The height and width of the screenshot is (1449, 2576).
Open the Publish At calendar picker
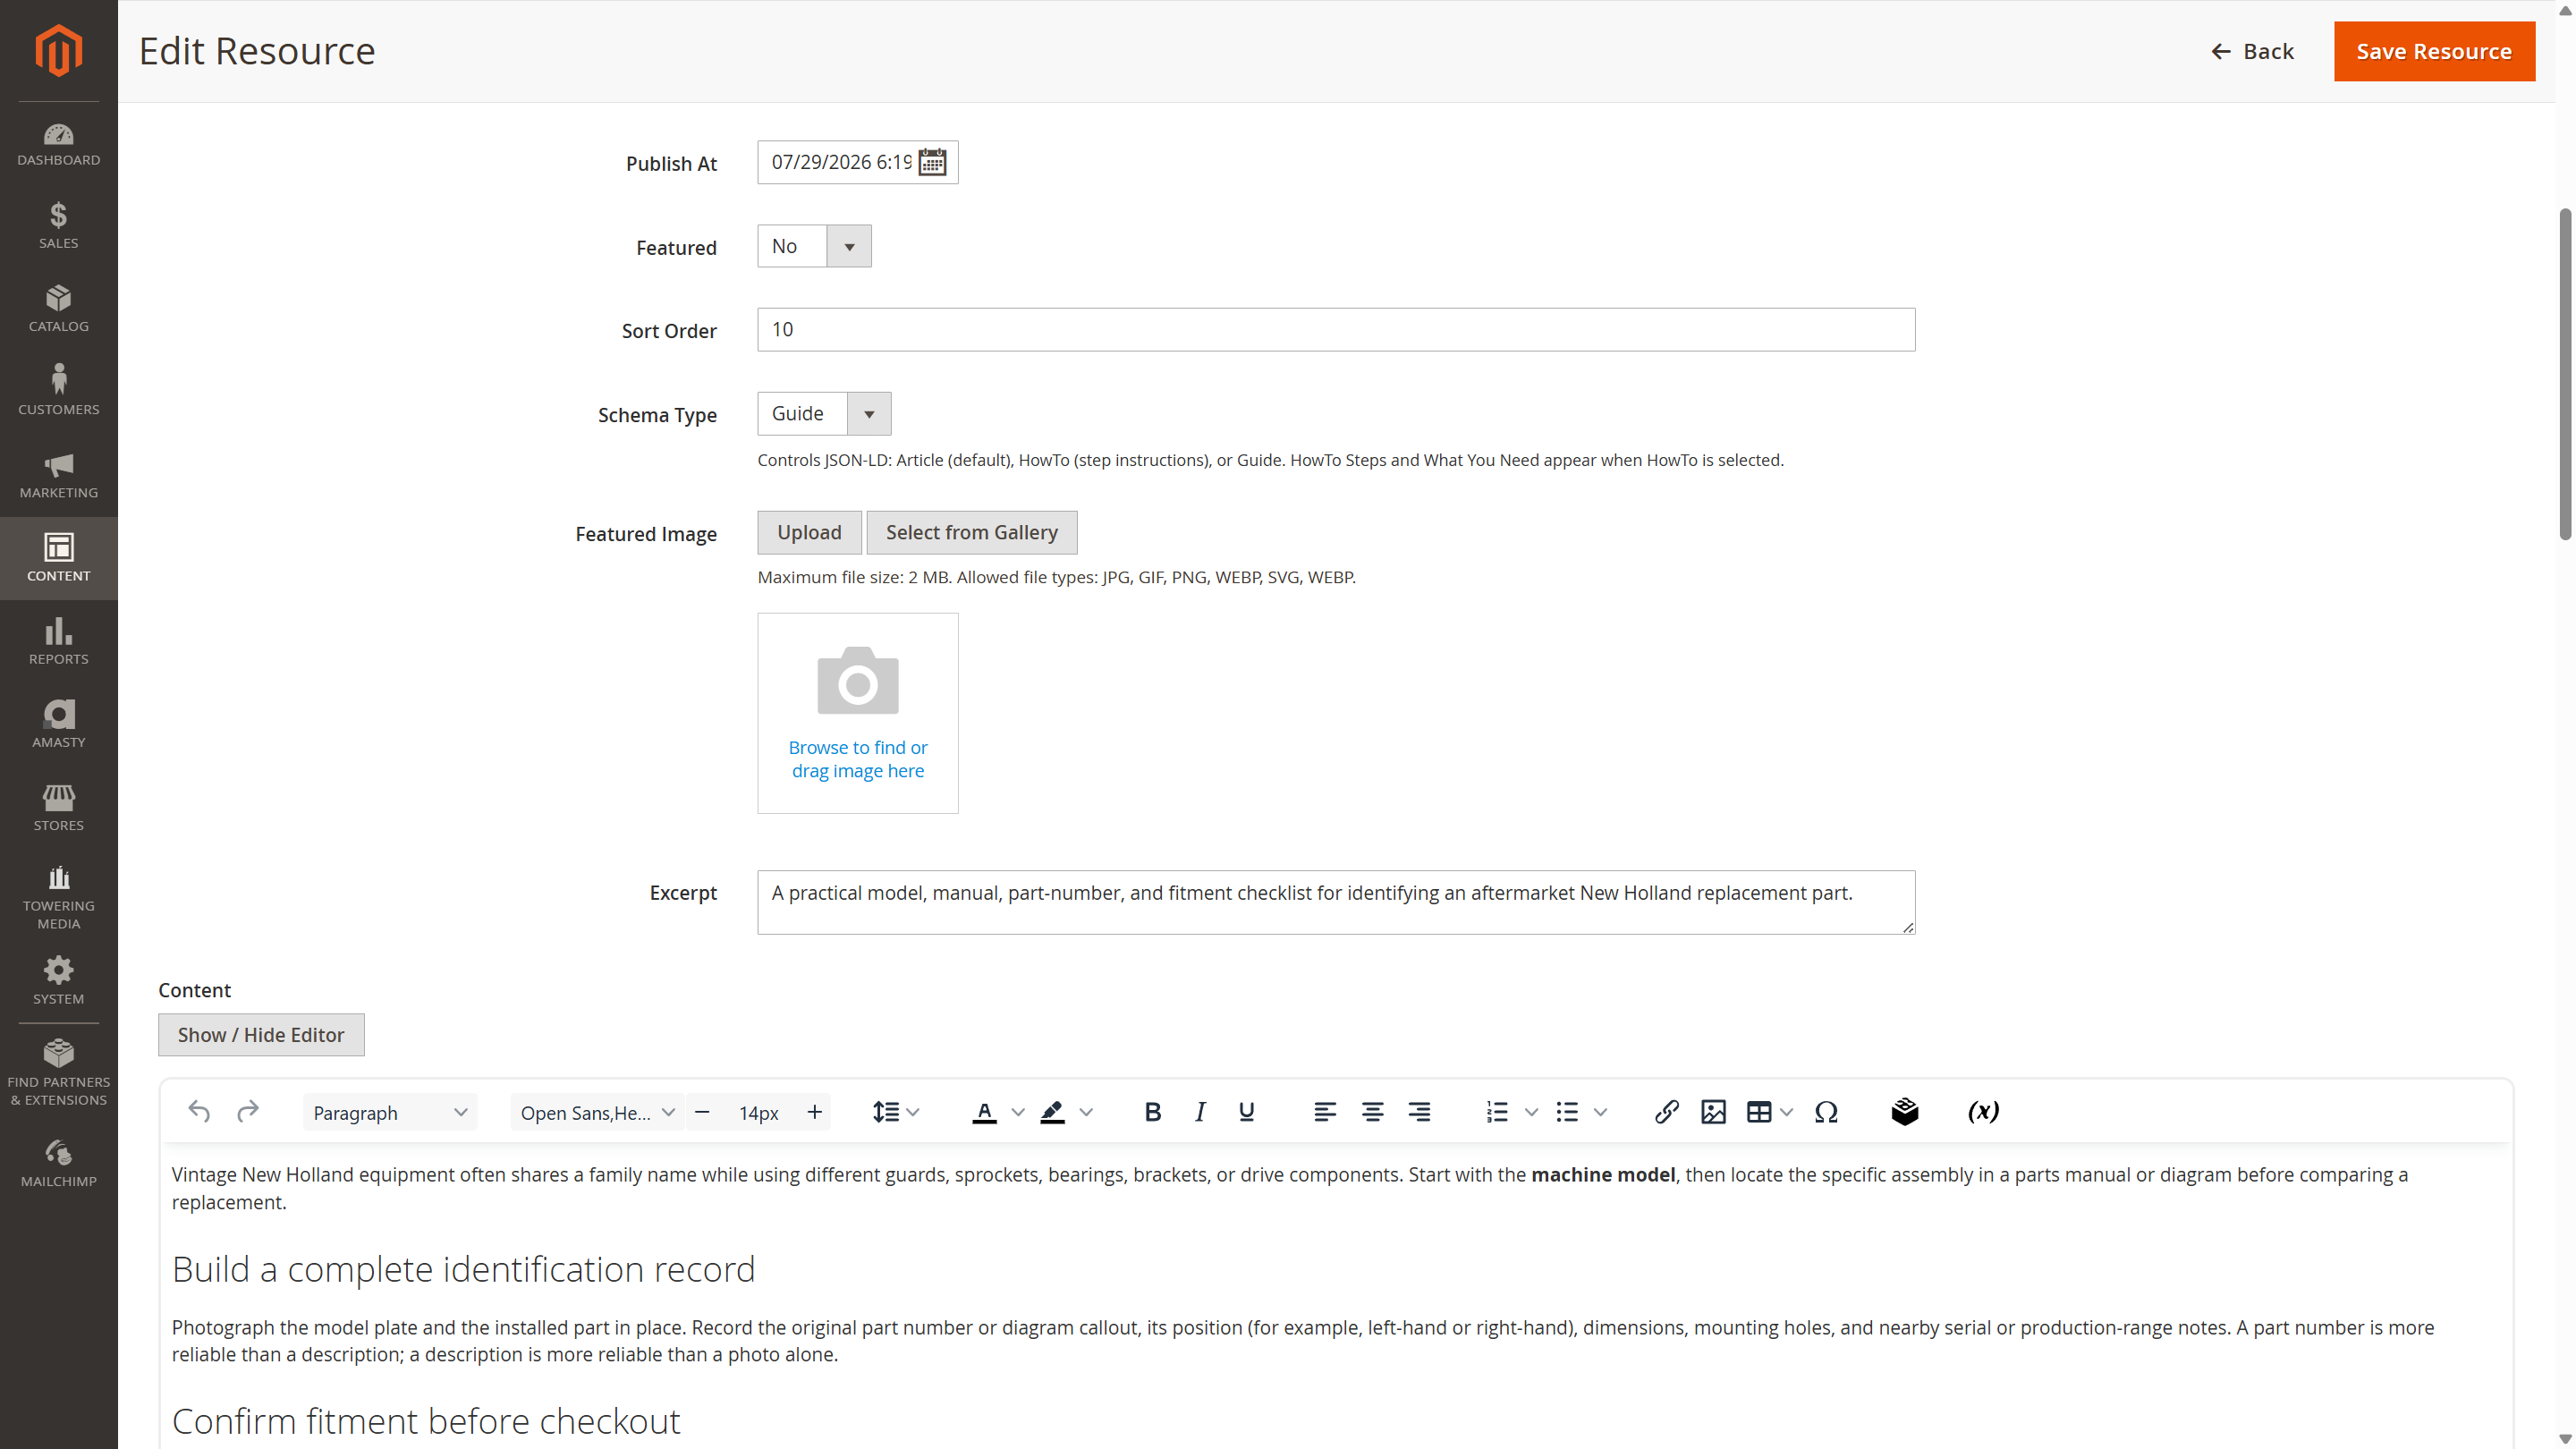pyautogui.click(x=932, y=162)
